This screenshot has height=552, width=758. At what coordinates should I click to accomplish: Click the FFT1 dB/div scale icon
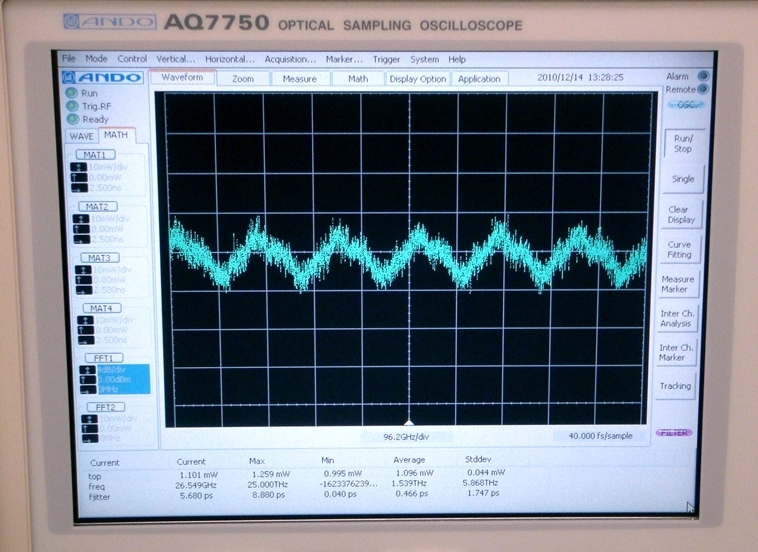tap(87, 370)
